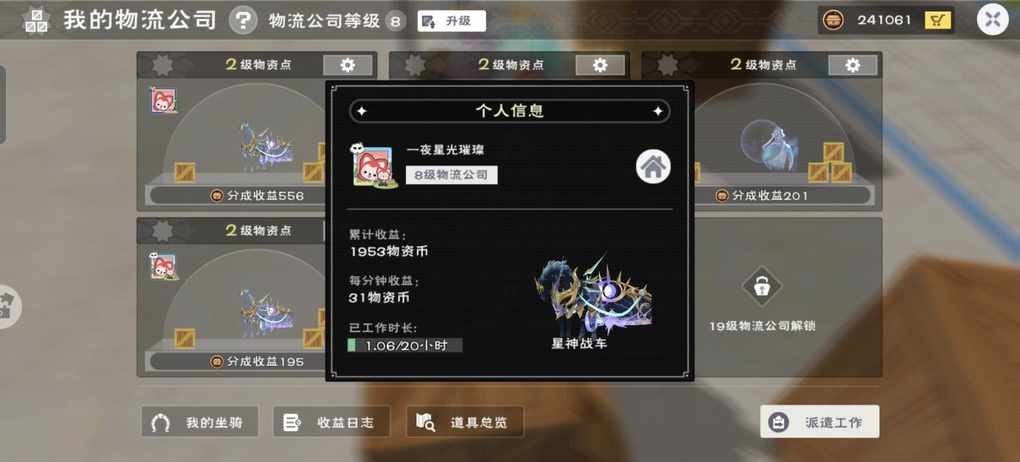Click the logistics company logo icon
This screenshot has width=1020, height=462.
(36, 21)
